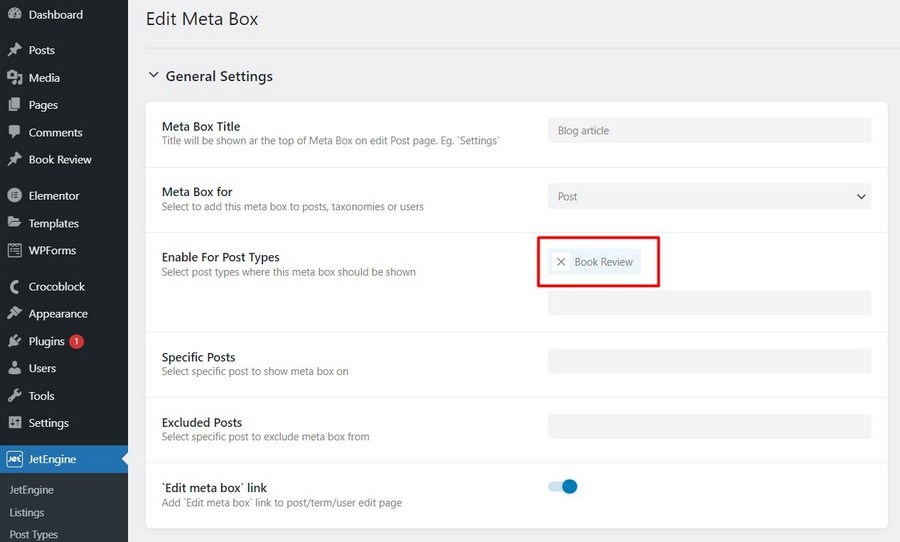Click the Settings sliders icon
The image size is (900, 542).
click(x=14, y=423)
